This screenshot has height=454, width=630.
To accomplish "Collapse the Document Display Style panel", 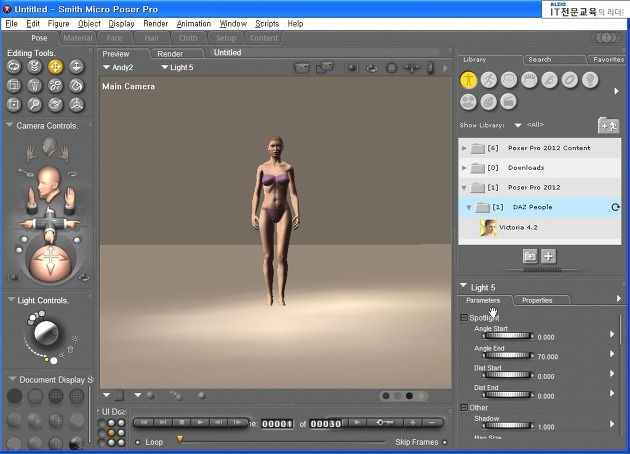I will pyautogui.click(x=12, y=379).
